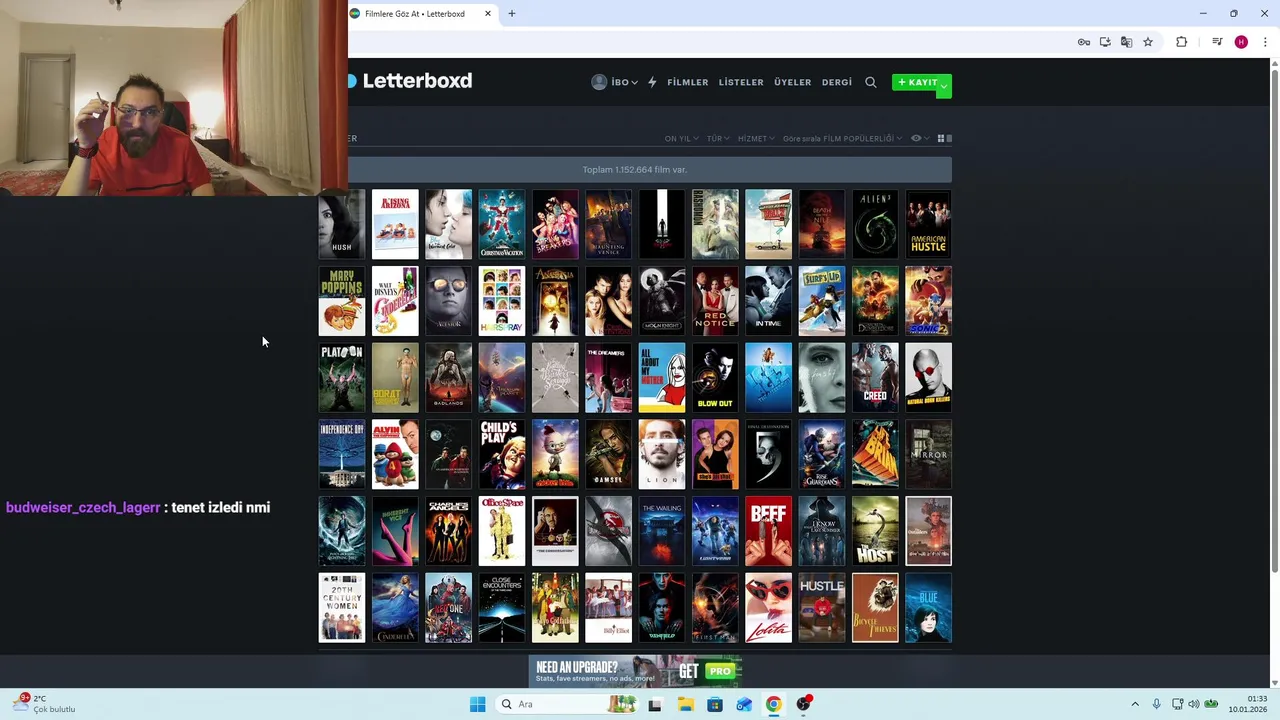The image size is (1280, 720).
Task: Open Hairspray poster
Action: pyautogui.click(x=502, y=301)
